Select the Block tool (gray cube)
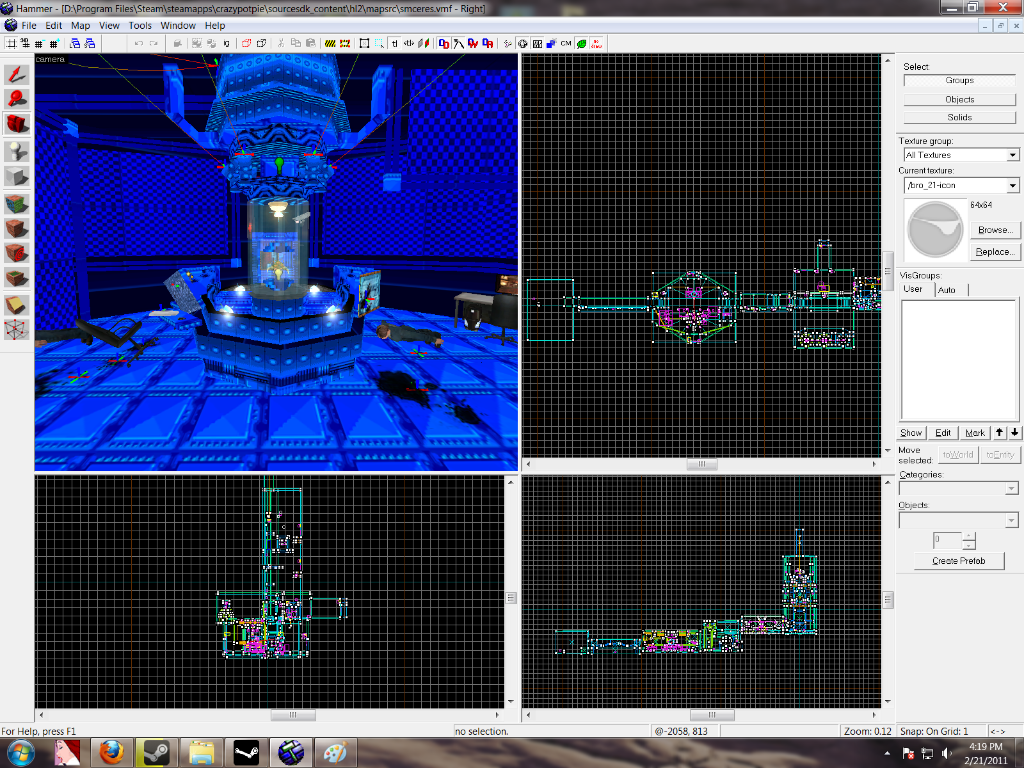 click(x=16, y=176)
